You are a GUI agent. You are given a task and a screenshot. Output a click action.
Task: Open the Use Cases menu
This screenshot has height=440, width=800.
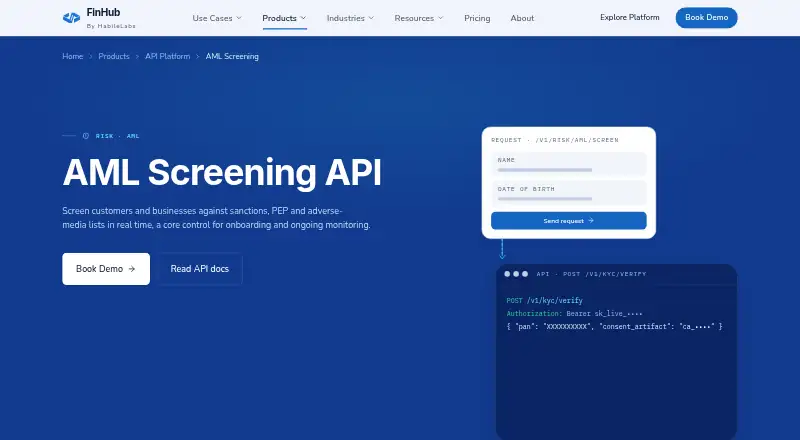tap(217, 18)
